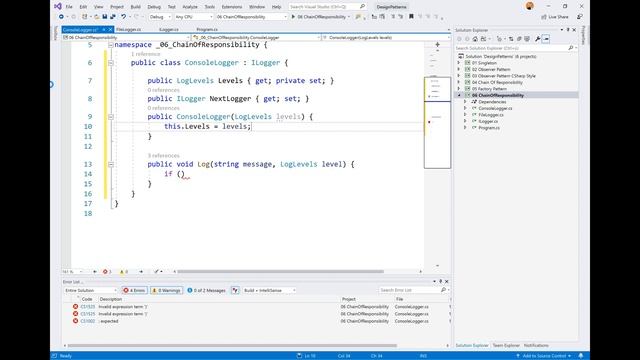Click the Properties wrench icon
Screen dimensions: 640x360
pos(538,39)
